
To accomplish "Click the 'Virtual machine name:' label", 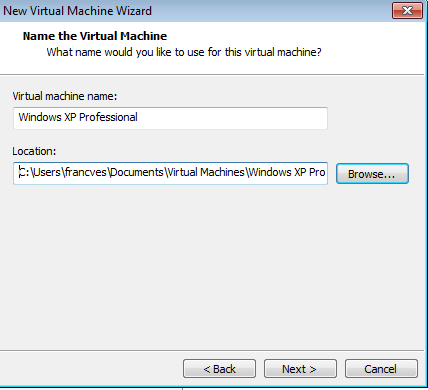I will (x=65, y=96).
